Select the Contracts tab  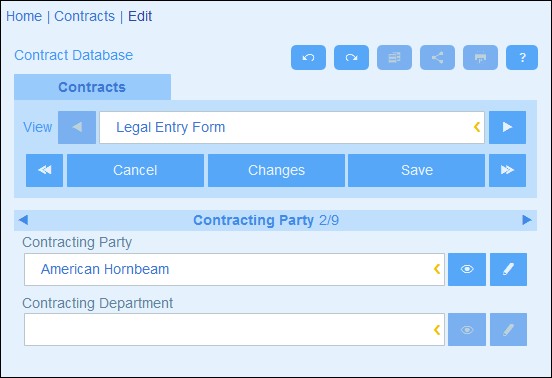coord(92,87)
